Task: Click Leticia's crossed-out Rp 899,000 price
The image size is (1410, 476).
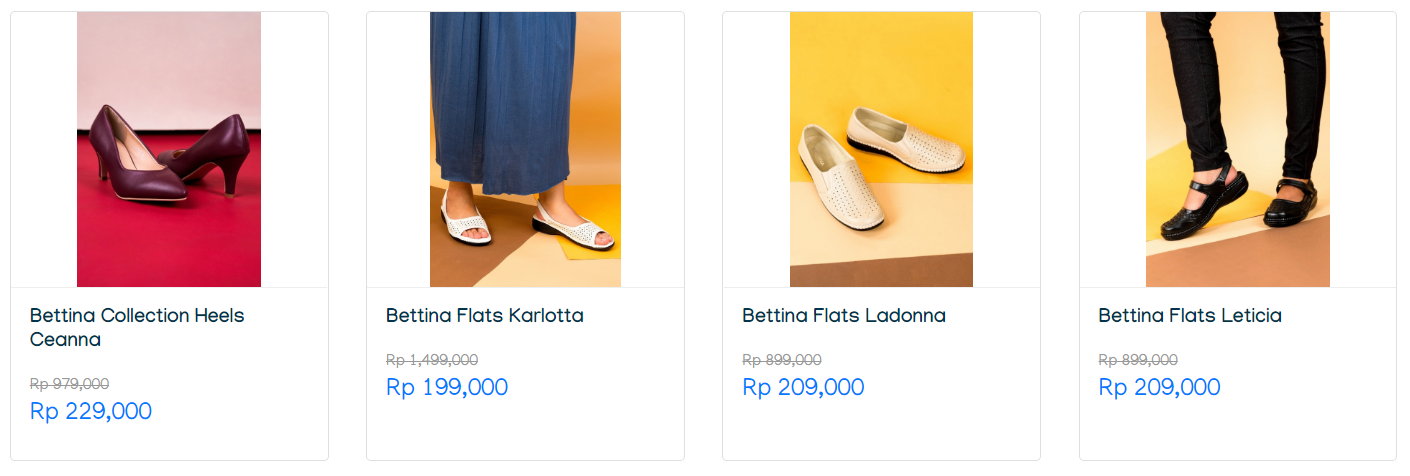Action: [x=1138, y=360]
